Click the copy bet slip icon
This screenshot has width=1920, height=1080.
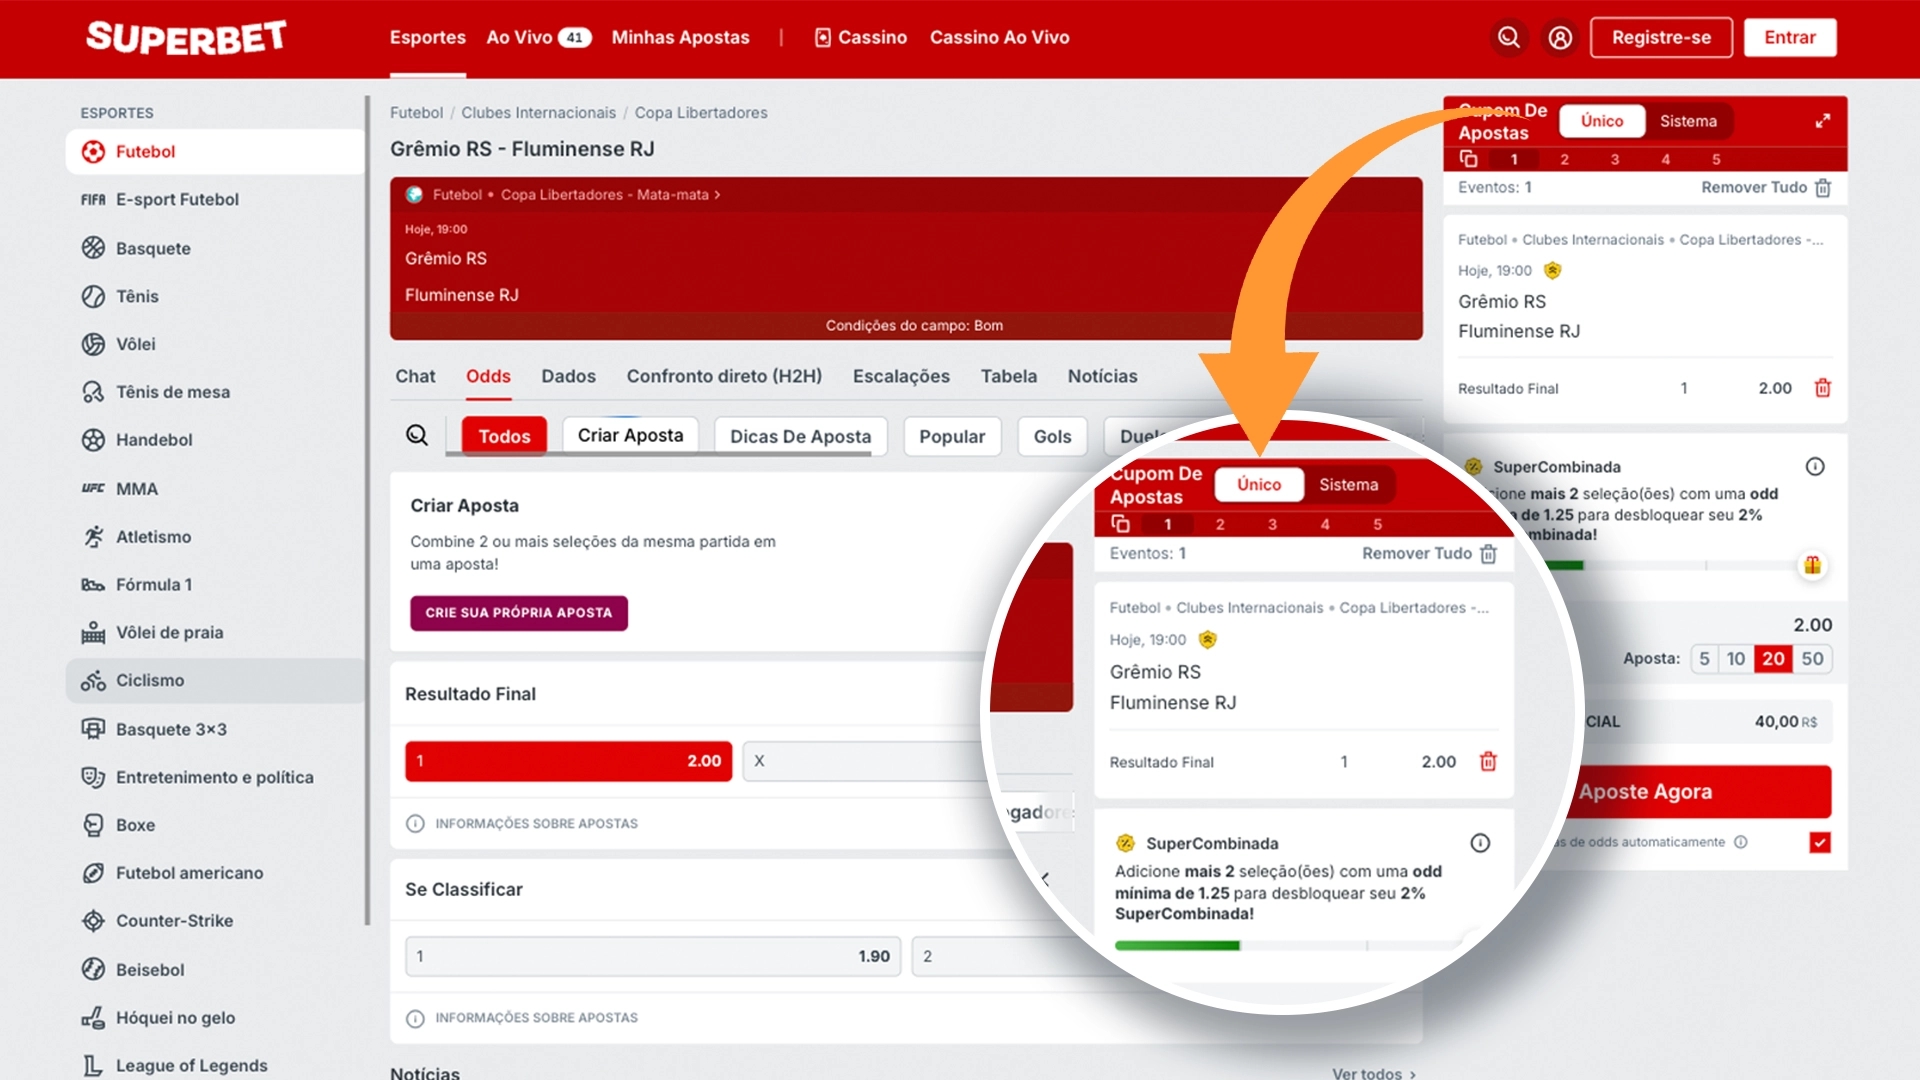tap(1468, 159)
